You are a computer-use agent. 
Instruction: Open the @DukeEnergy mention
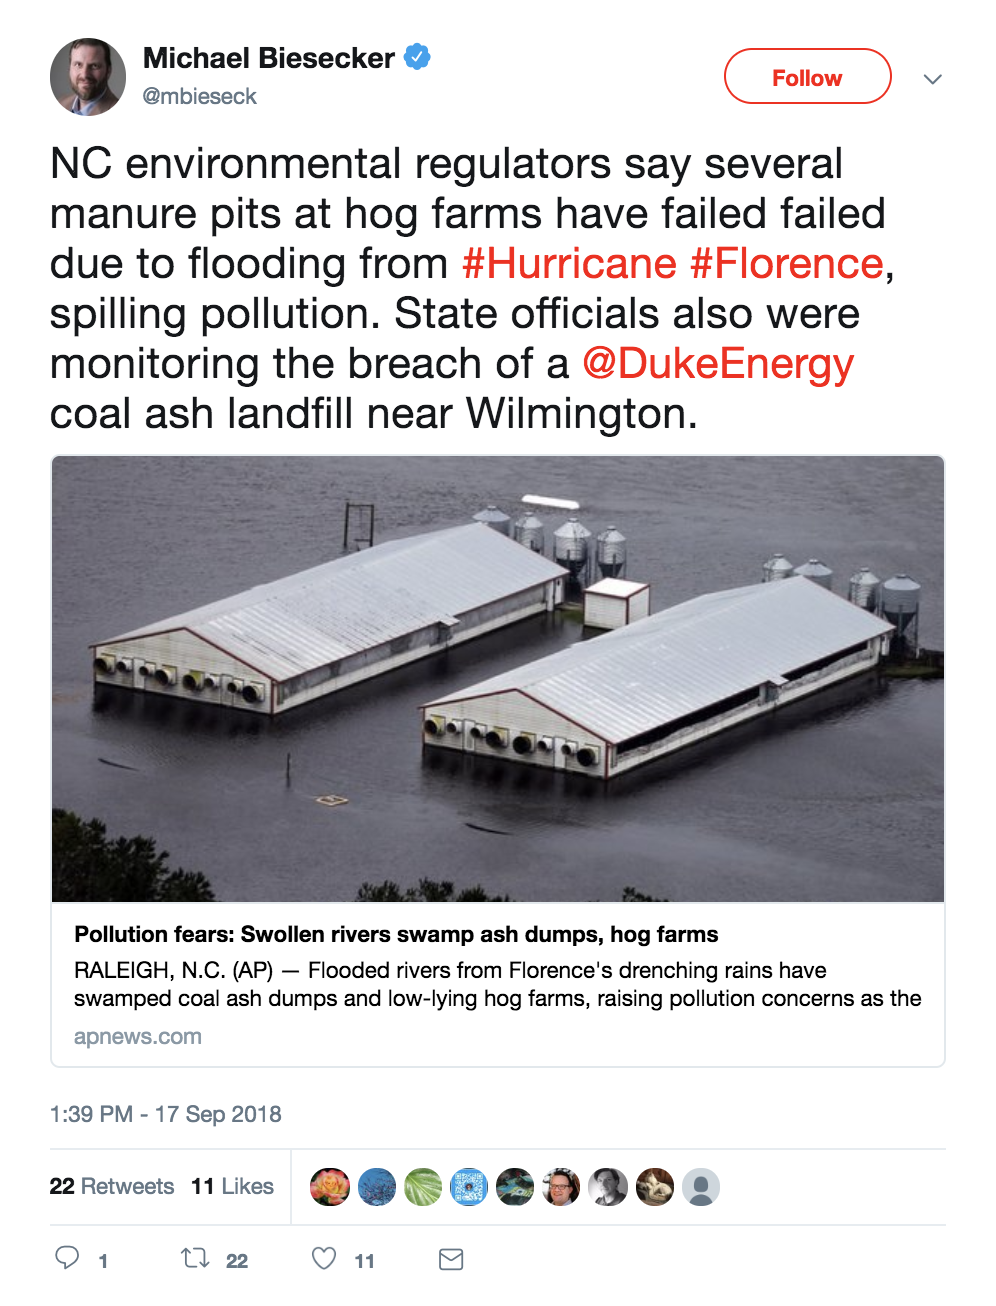(x=717, y=364)
